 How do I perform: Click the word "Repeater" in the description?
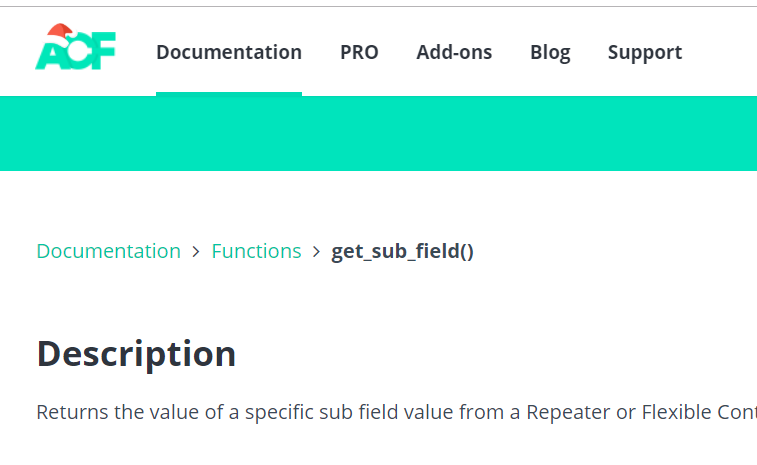(569, 412)
